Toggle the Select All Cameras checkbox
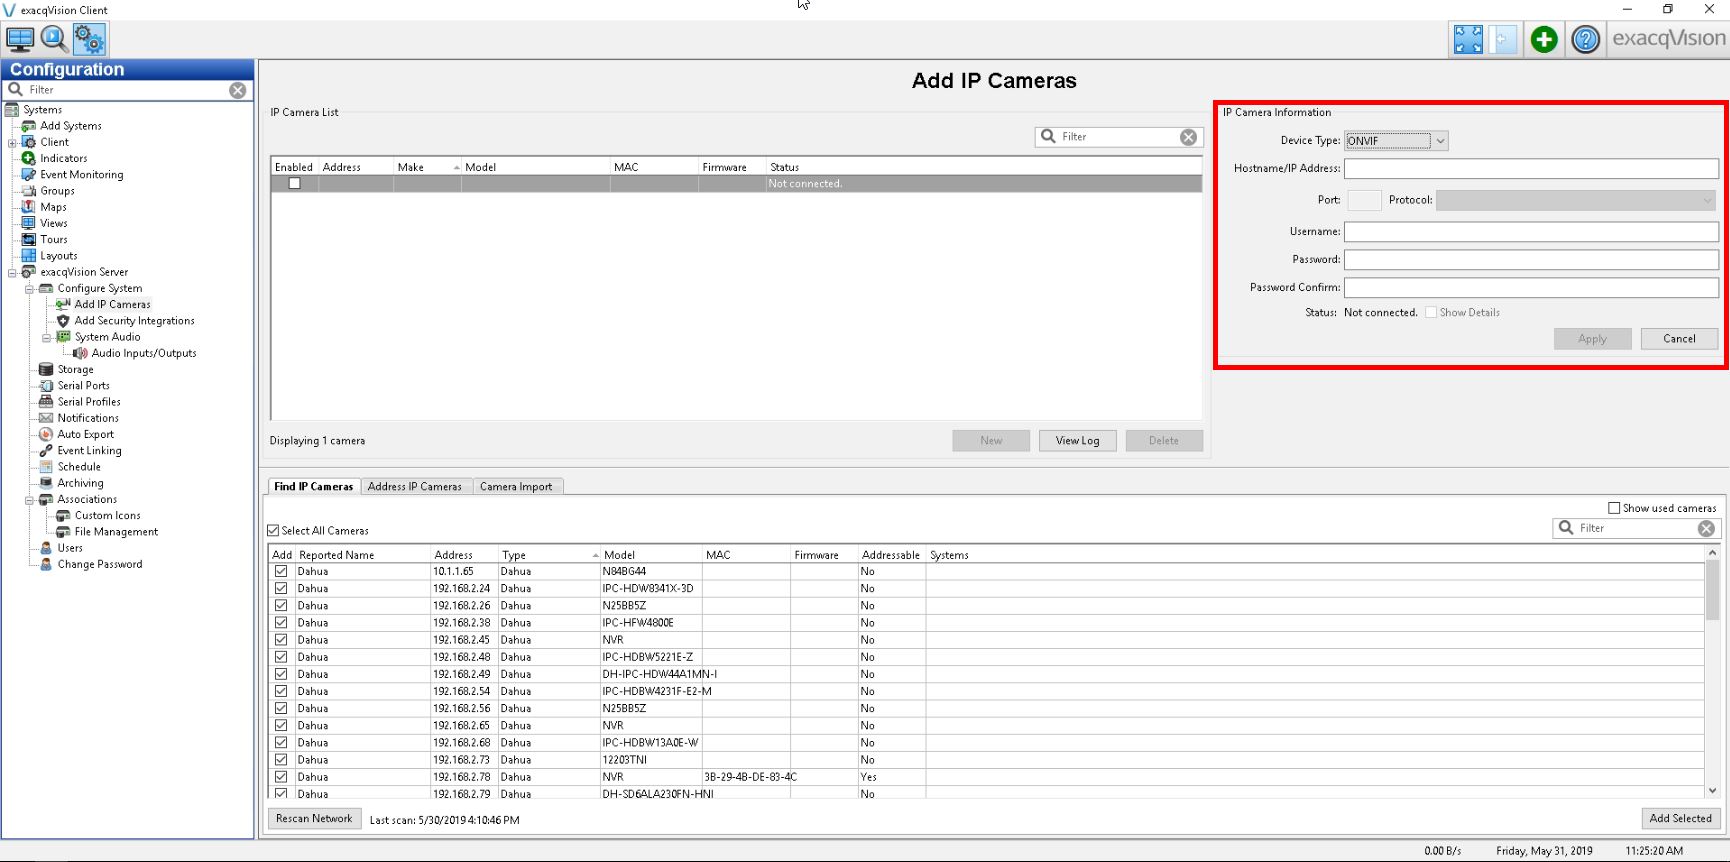 273,531
